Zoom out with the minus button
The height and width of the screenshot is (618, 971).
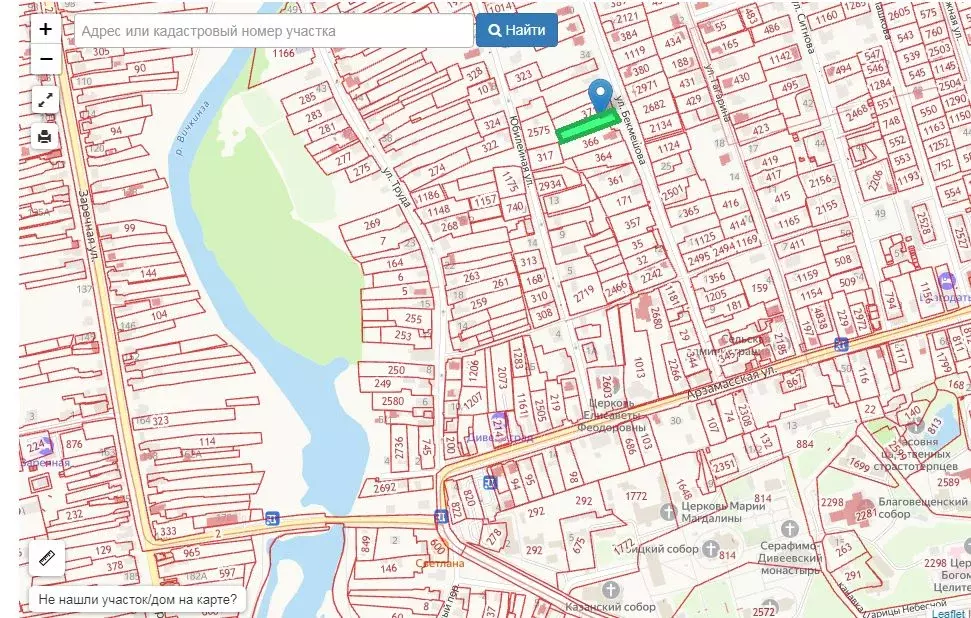46,59
